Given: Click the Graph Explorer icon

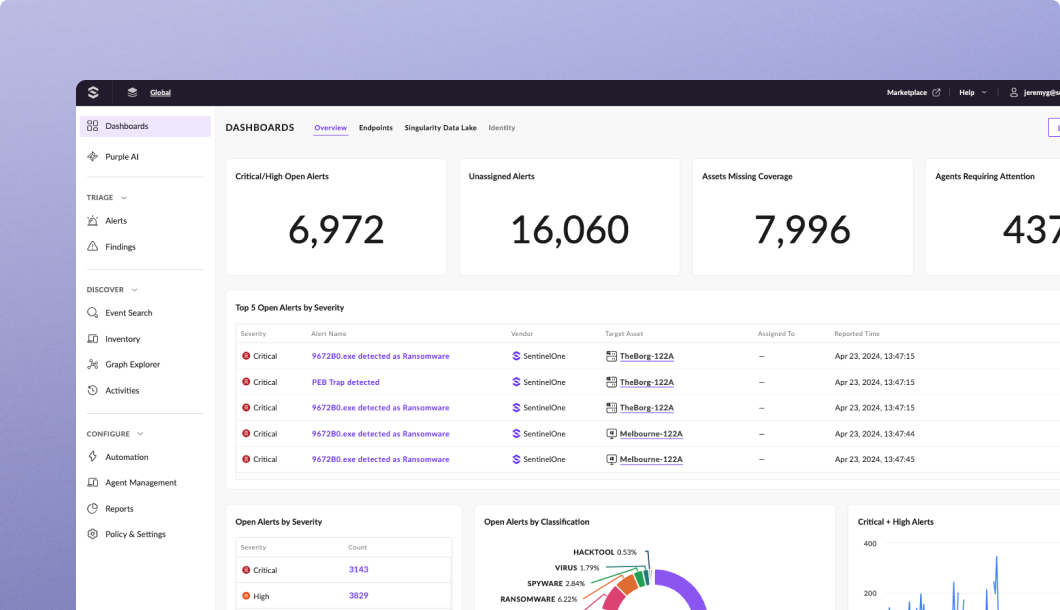Looking at the screenshot, I should pos(93,365).
